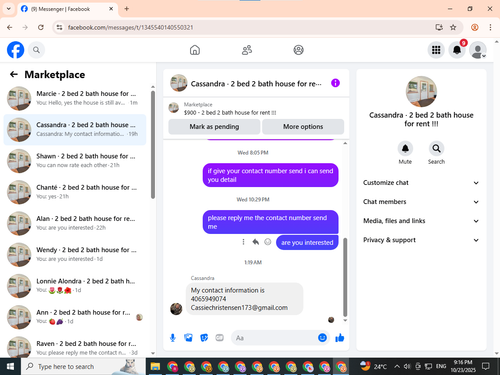
Task: Open the tab search dropdown arrow
Action: coord(9,9)
